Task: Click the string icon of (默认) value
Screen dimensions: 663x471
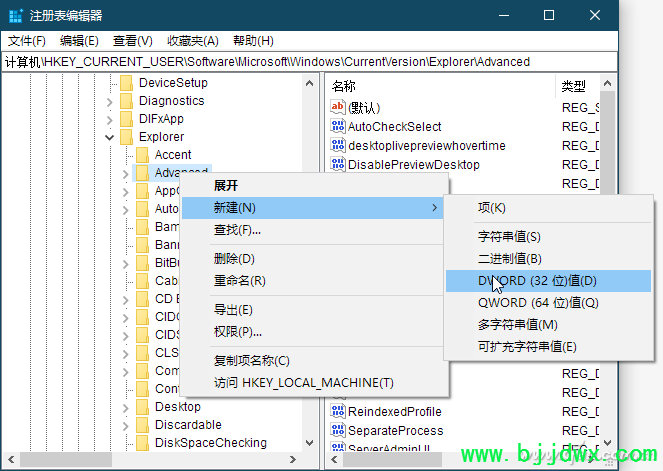Action: tap(338, 107)
